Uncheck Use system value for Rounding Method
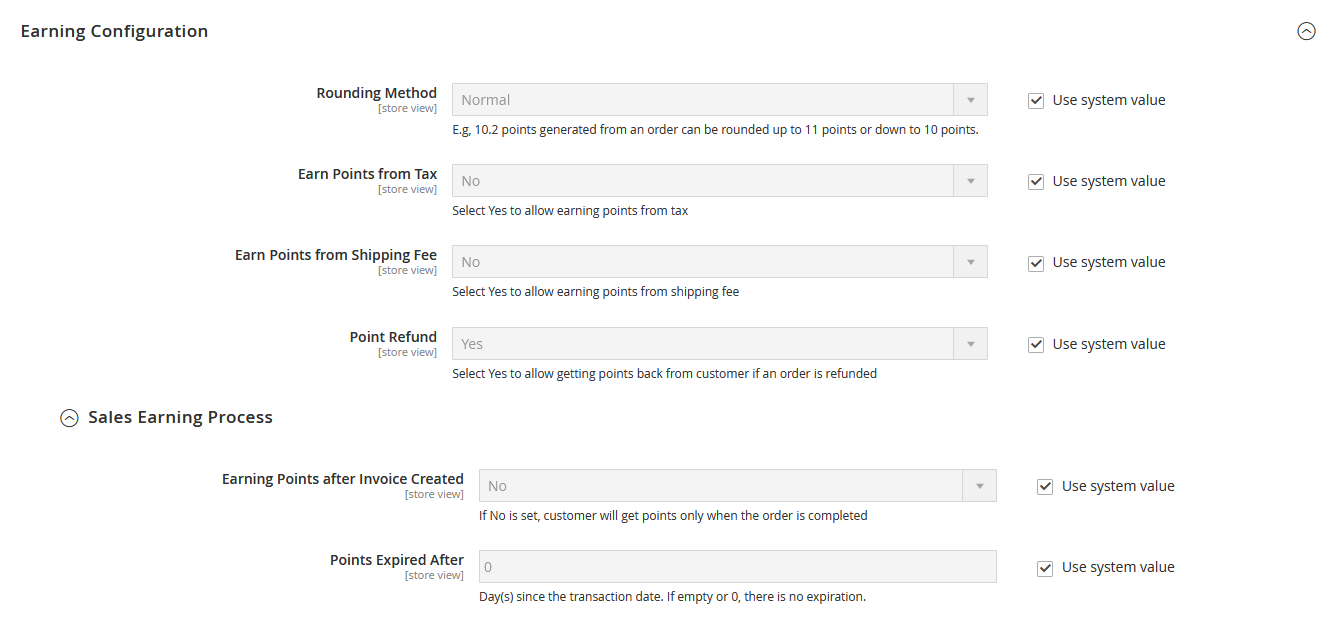The width and height of the screenshot is (1340, 630). (x=1036, y=100)
